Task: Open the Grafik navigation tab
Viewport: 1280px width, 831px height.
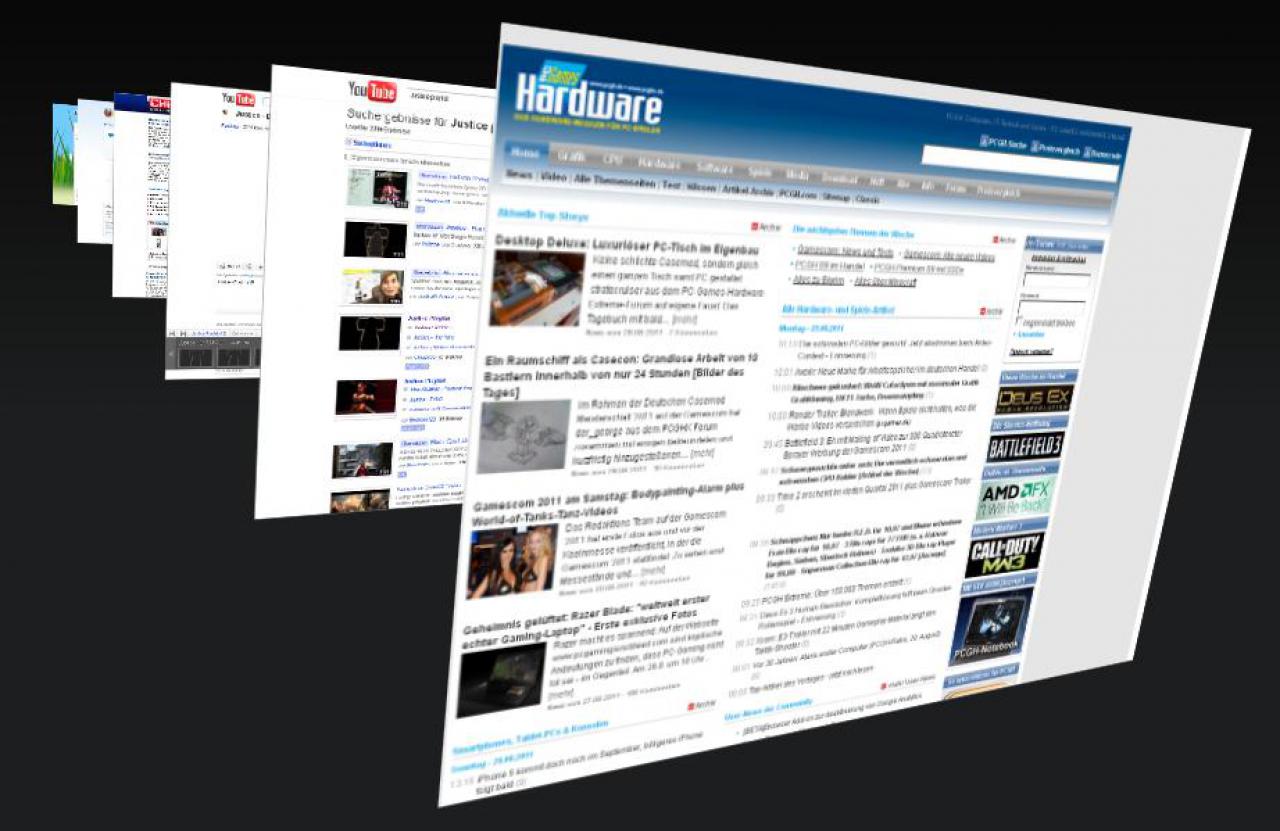Action: click(572, 158)
